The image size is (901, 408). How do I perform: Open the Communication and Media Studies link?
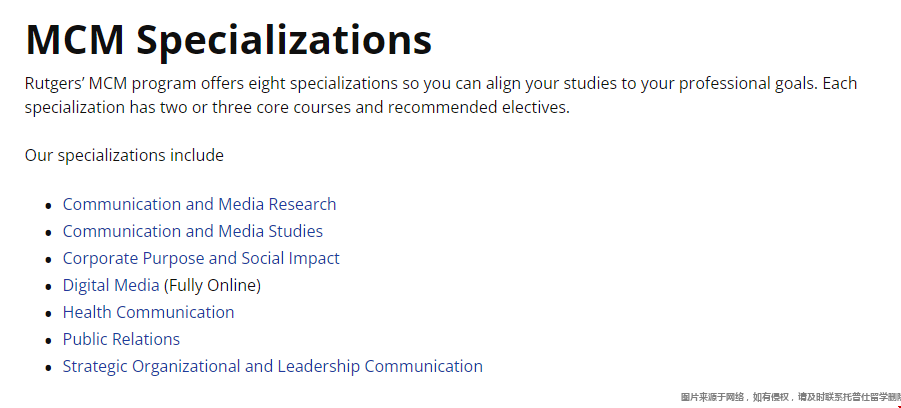pos(192,231)
